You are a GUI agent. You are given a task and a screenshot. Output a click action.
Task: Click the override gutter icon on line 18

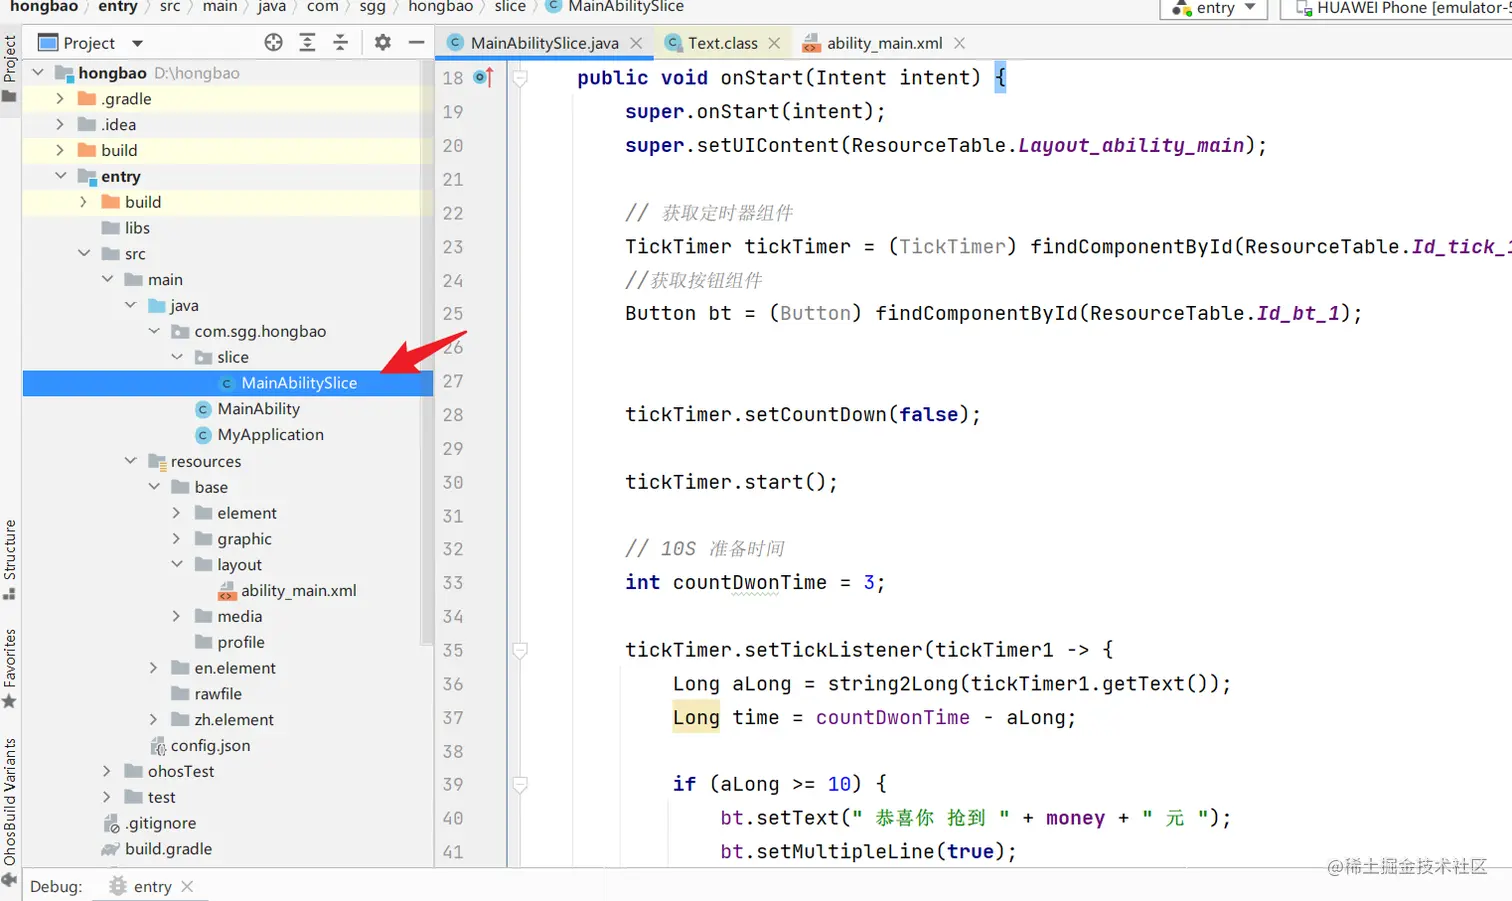(x=484, y=77)
